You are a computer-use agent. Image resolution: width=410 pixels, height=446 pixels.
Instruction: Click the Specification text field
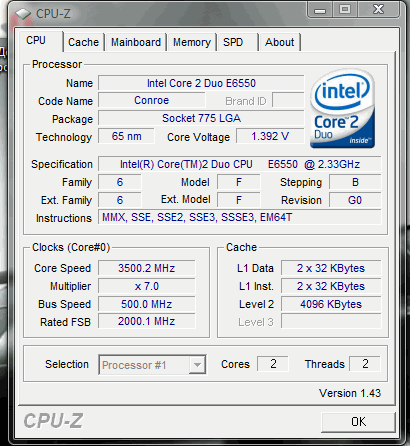tap(240, 164)
